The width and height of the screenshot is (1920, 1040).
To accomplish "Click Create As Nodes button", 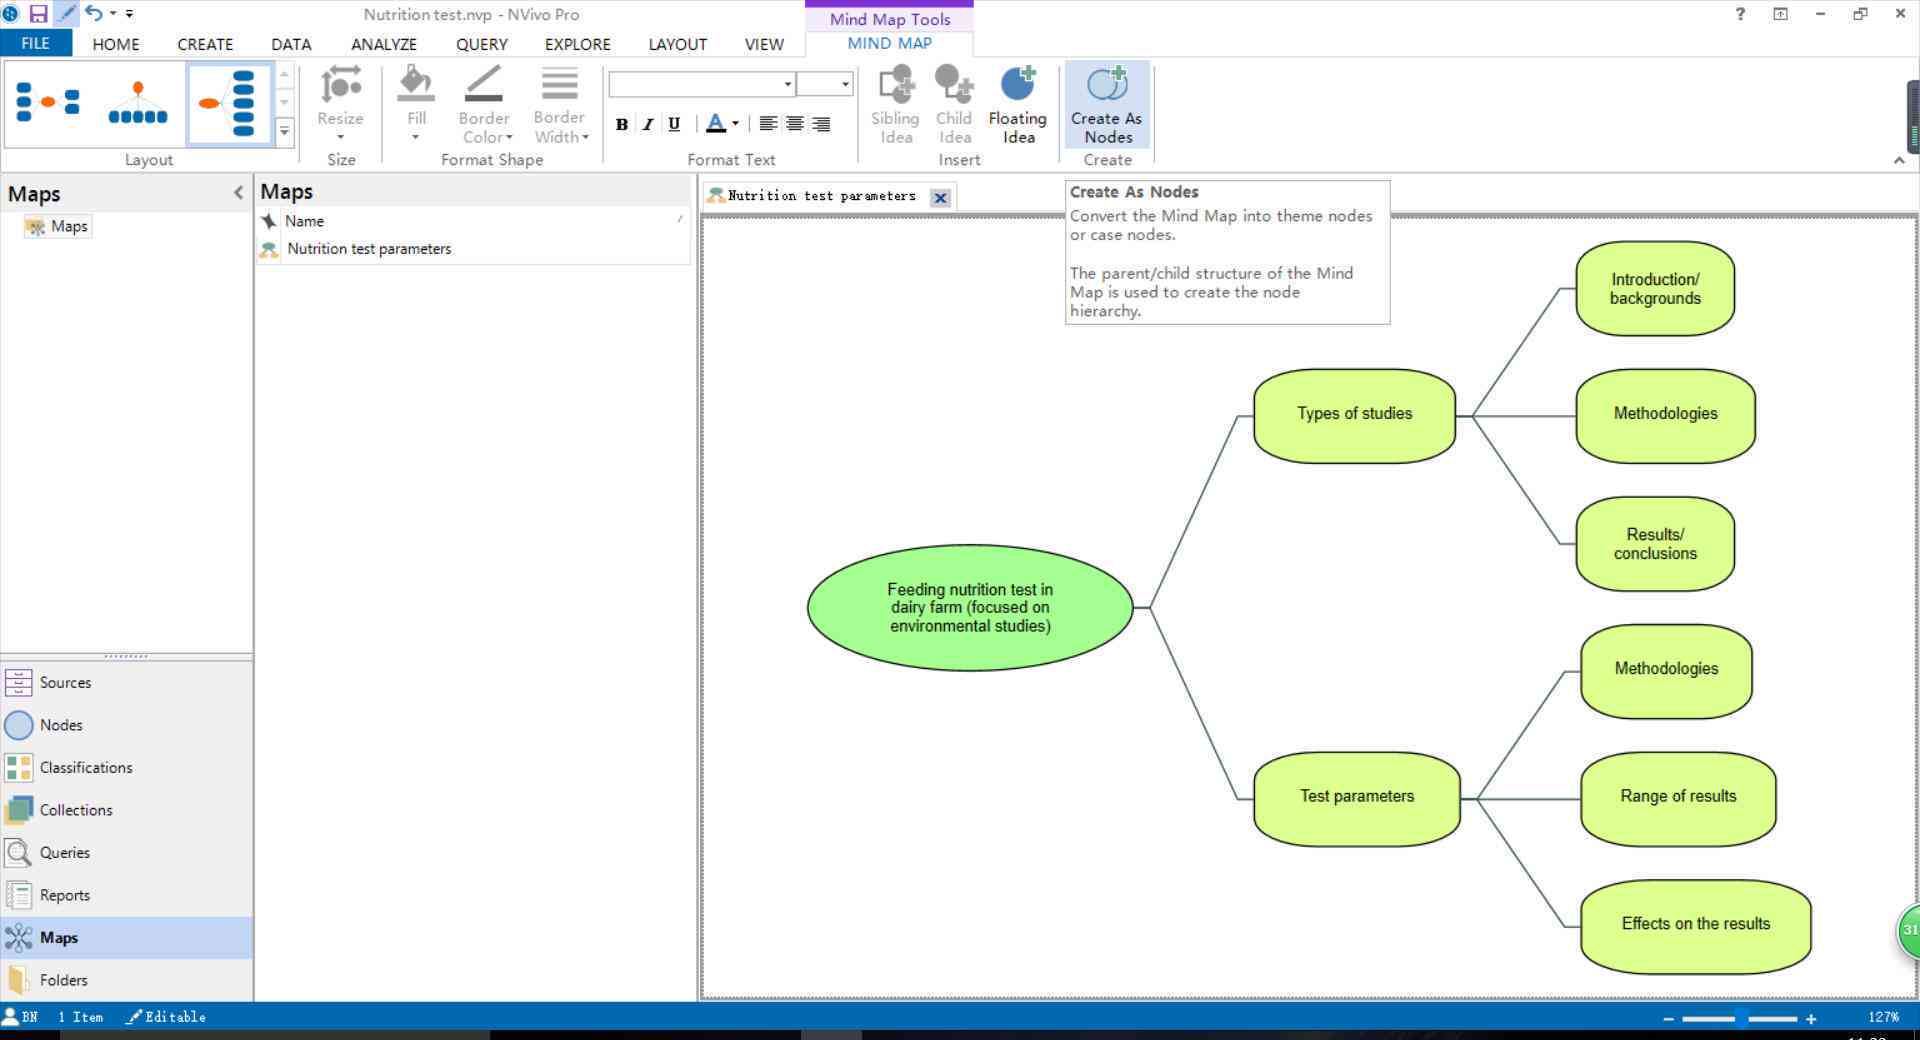I will point(1107,105).
